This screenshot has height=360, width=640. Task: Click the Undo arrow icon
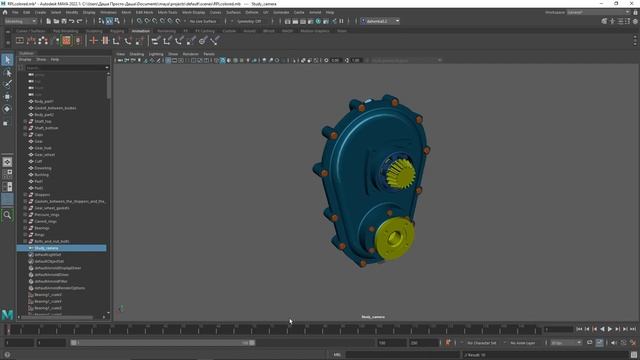tap(71, 21)
